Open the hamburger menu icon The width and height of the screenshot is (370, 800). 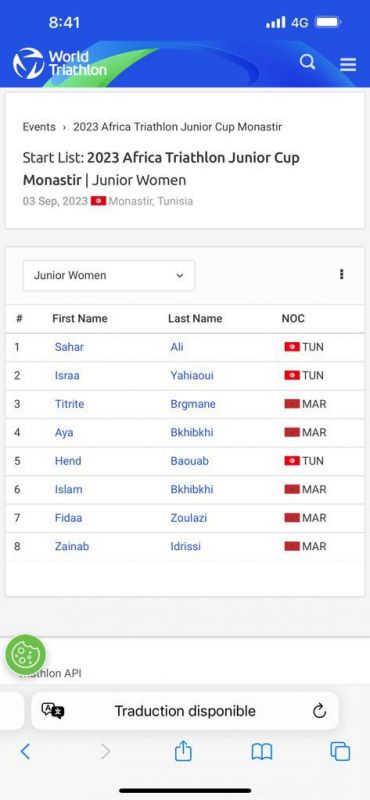[x=348, y=64]
